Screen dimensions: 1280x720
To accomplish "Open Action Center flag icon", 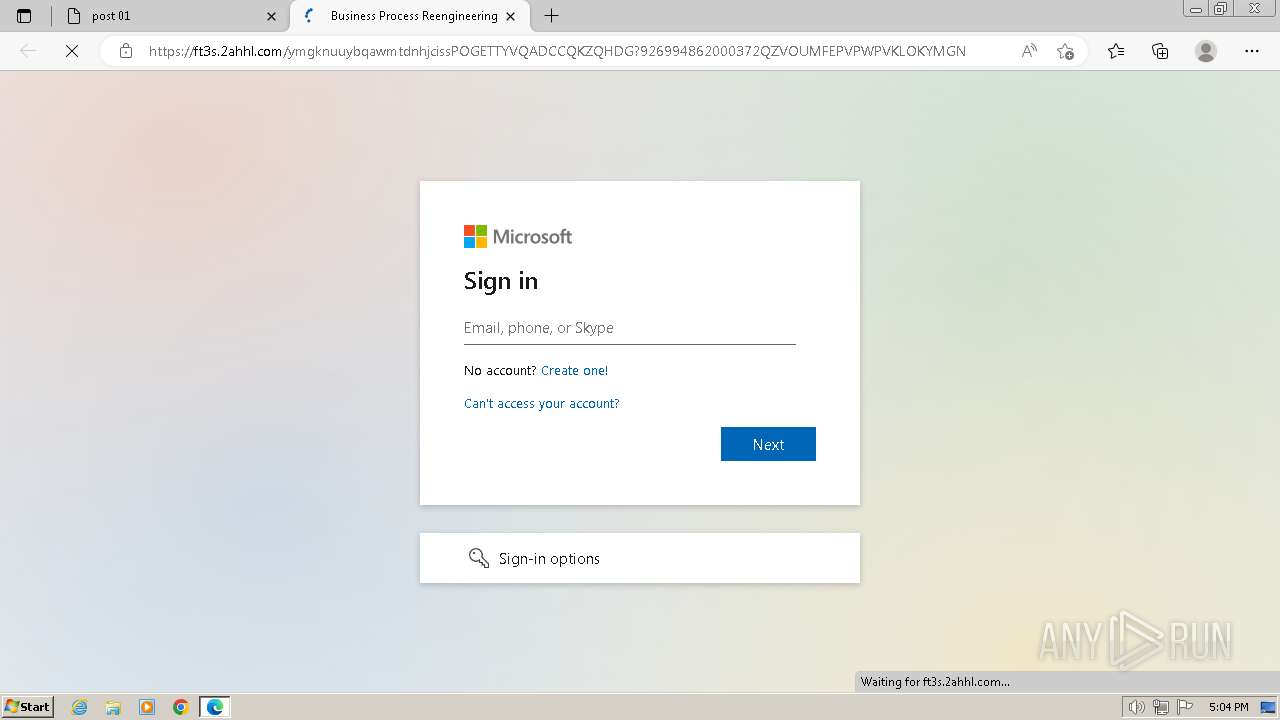I will click(x=1185, y=707).
